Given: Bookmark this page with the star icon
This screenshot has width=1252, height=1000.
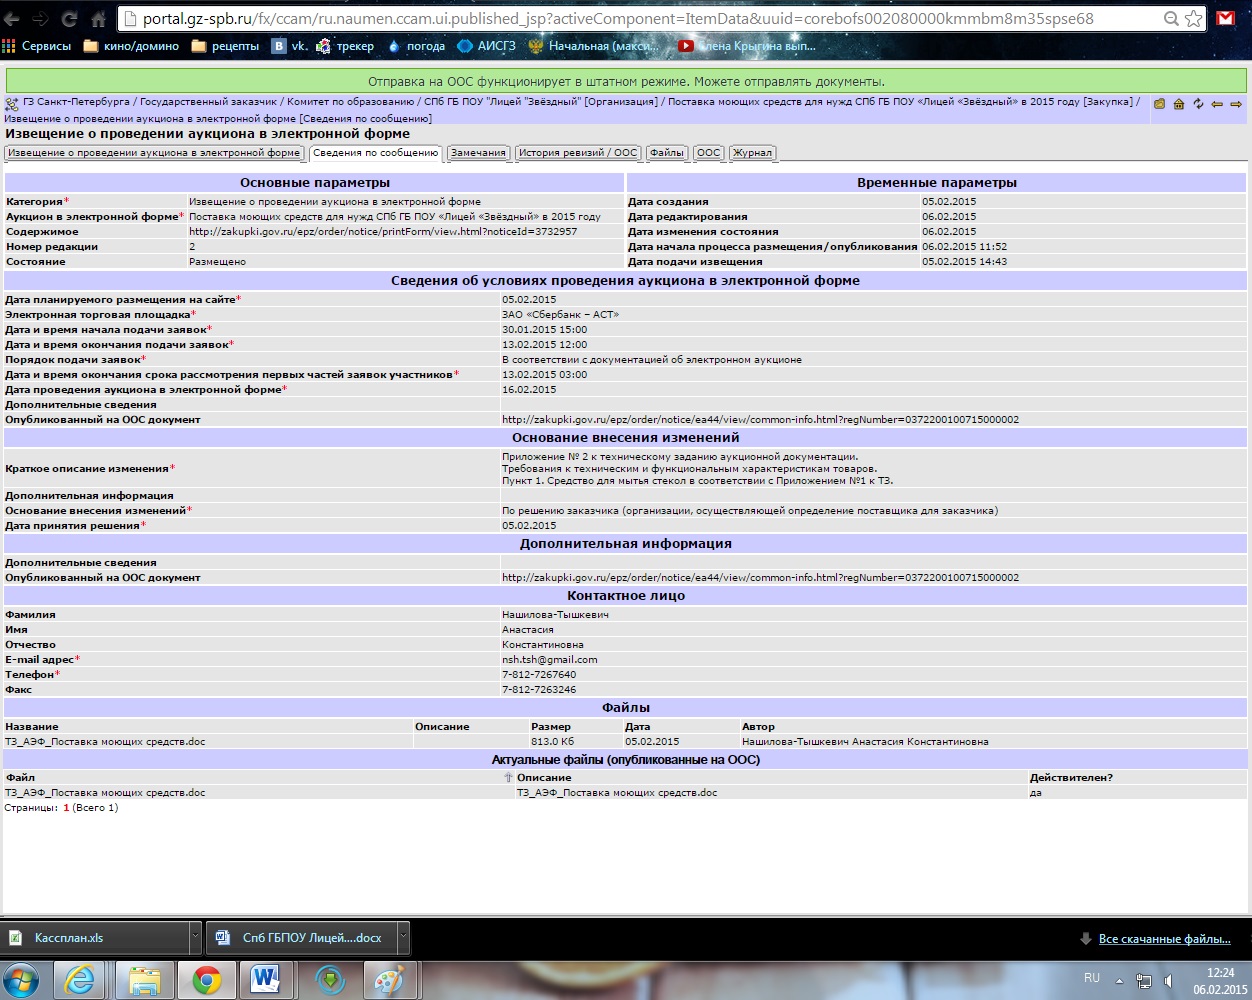Looking at the screenshot, I should pos(1194,18).
